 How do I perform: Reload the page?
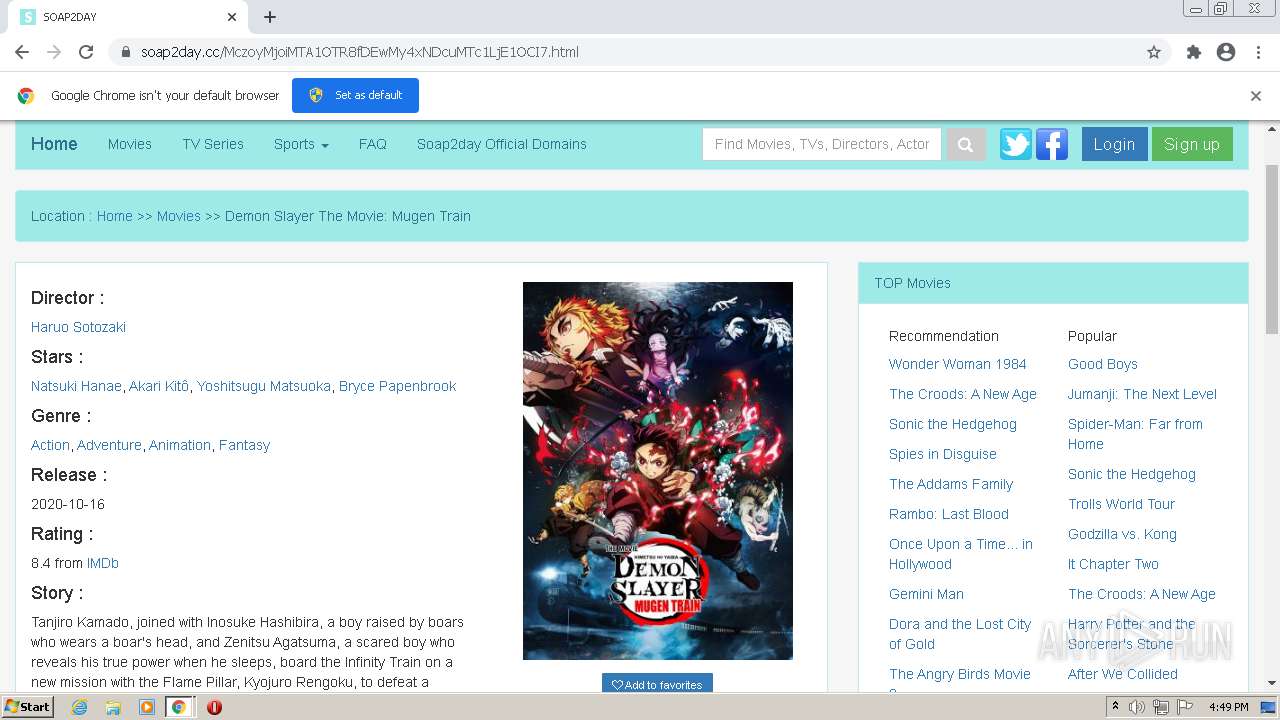point(86,52)
